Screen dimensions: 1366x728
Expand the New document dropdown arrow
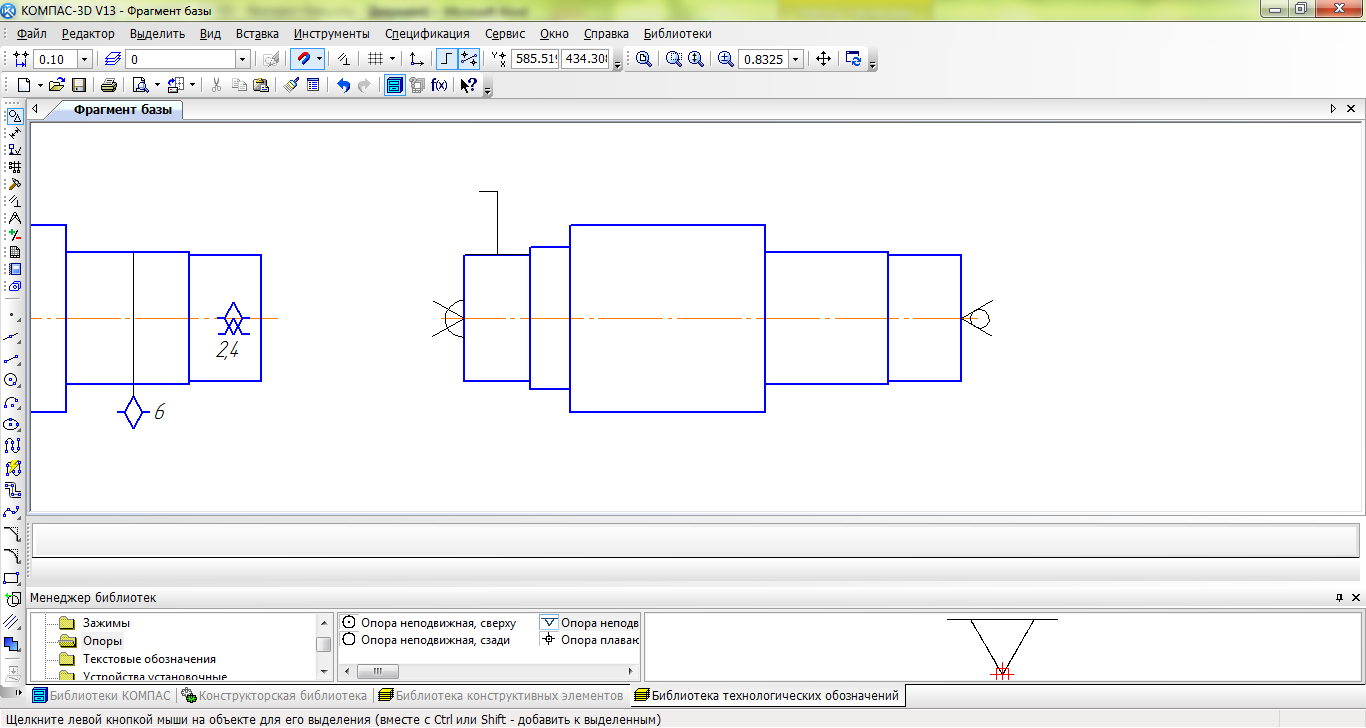tap(40, 86)
